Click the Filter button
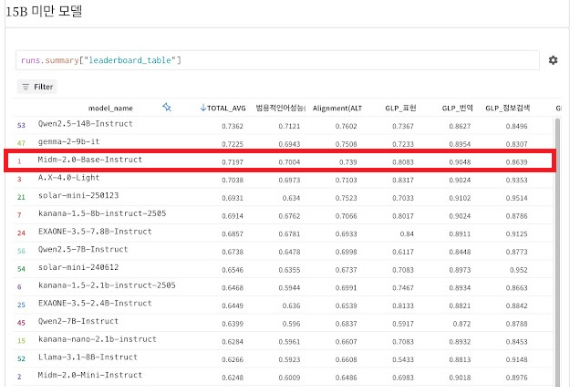 (x=37, y=87)
